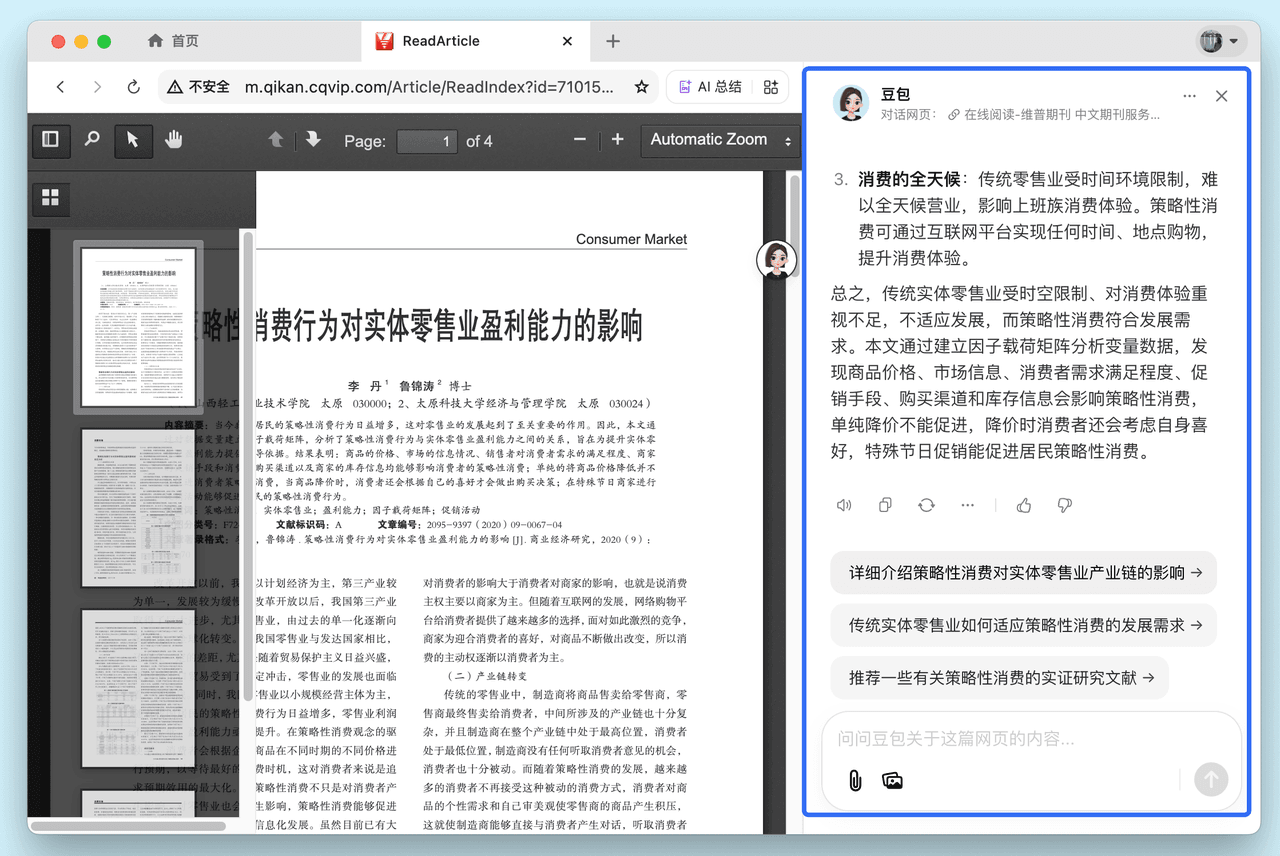Give a thumbs up to the response
Screen dimensions: 1280x856
coord(1023,505)
